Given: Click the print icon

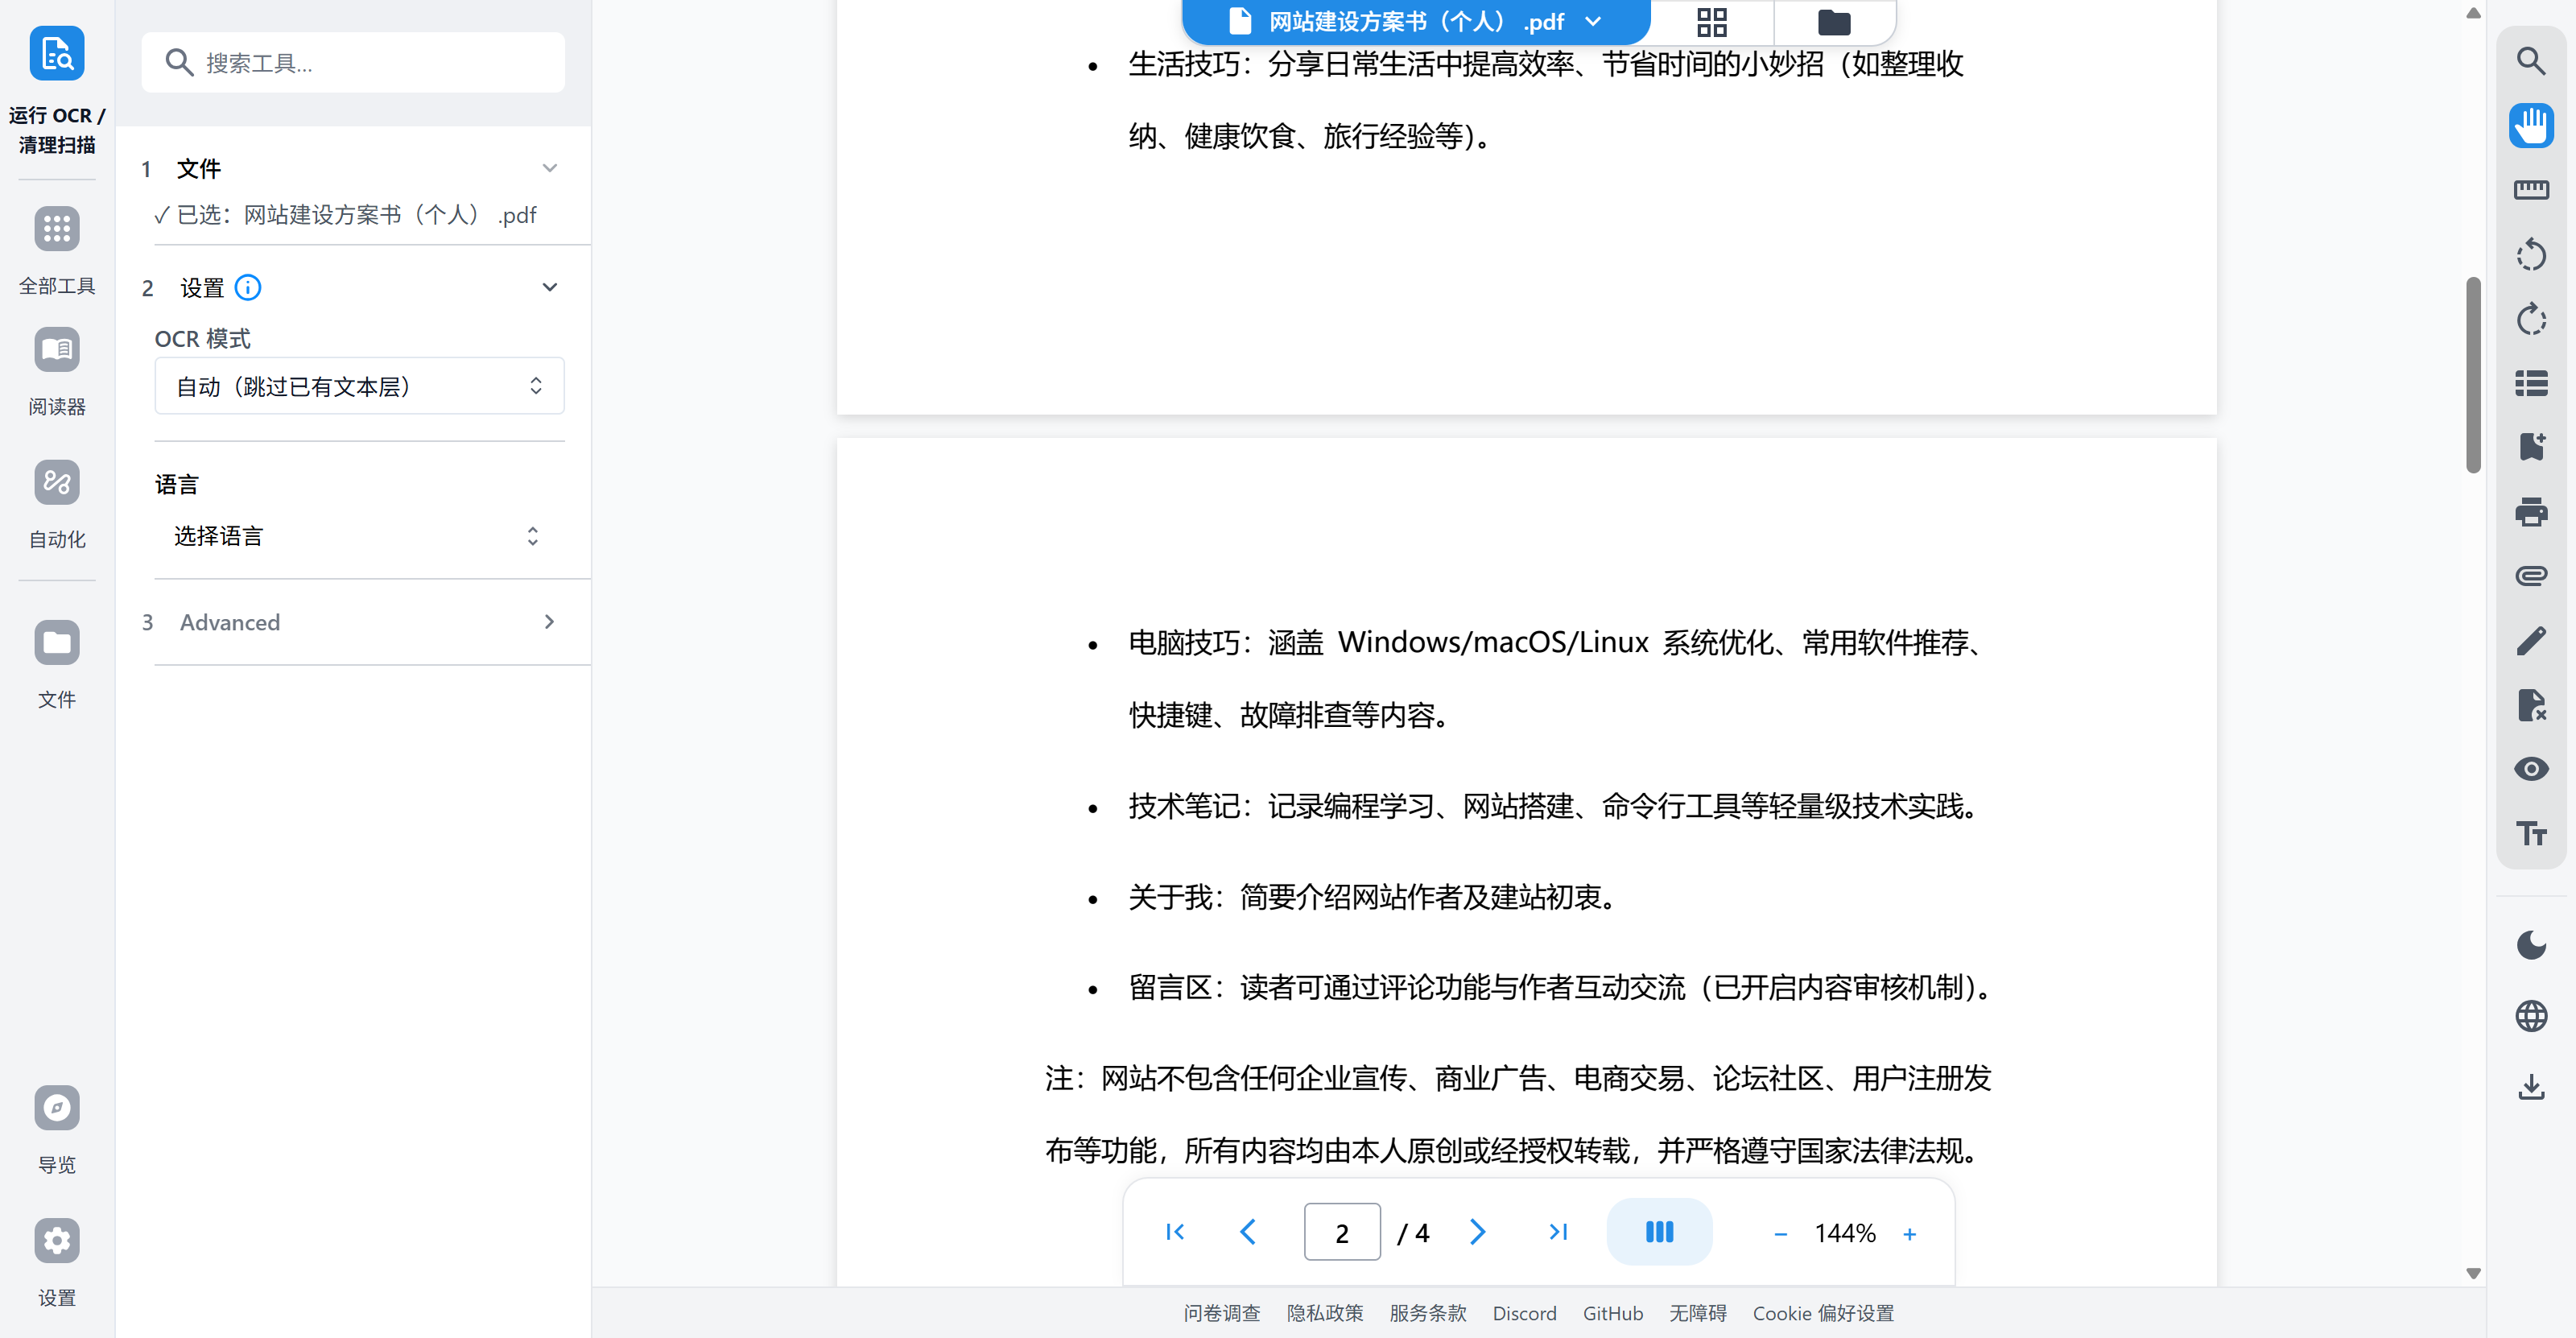Looking at the screenshot, I should pos(2530,512).
